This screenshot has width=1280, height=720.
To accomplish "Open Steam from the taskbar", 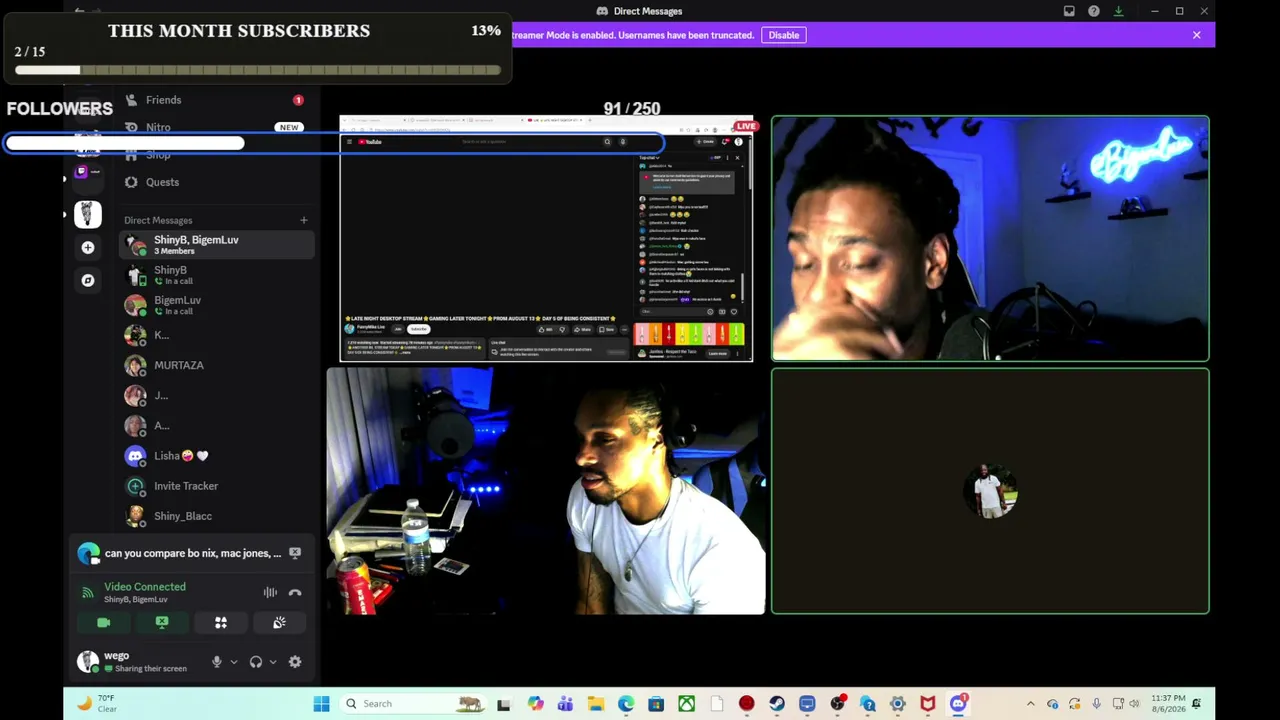I will pyautogui.click(x=777, y=704).
